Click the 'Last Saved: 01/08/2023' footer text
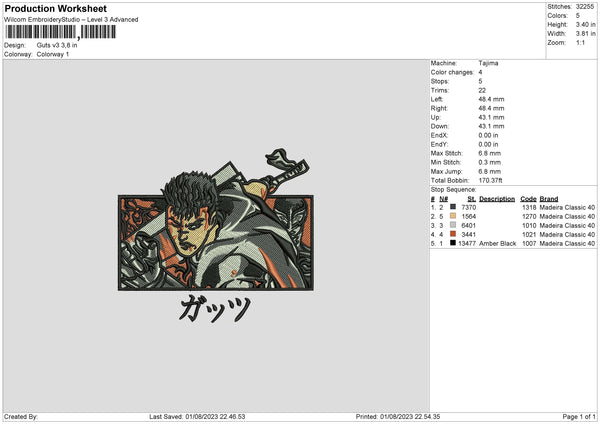The width and height of the screenshot is (600, 424). (197, 417)
